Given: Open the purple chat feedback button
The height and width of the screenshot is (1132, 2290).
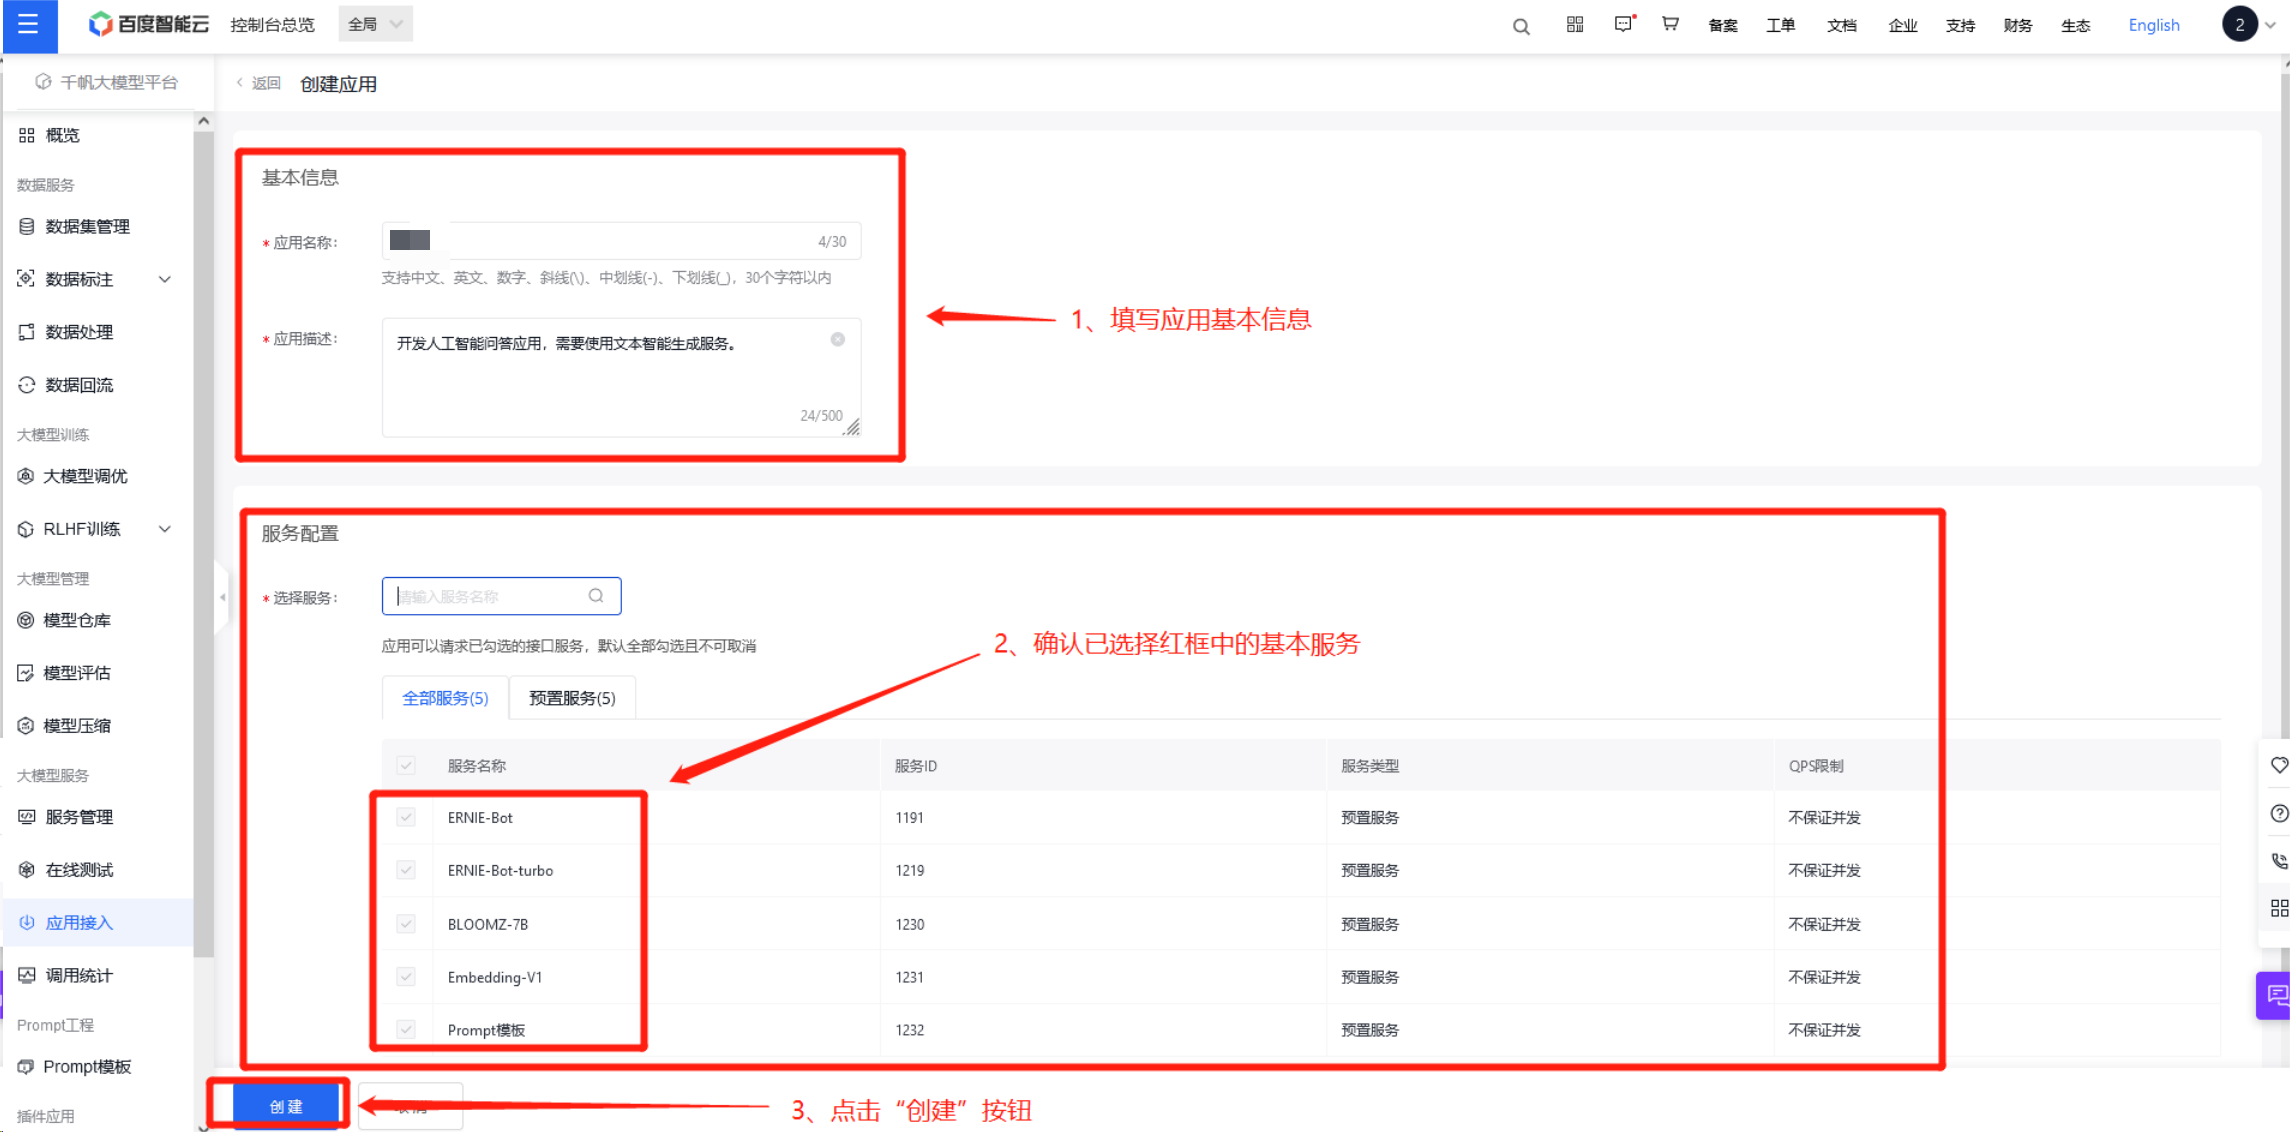Looking at the screenshot, I should pyautogui.click(x=2275, y=995).
